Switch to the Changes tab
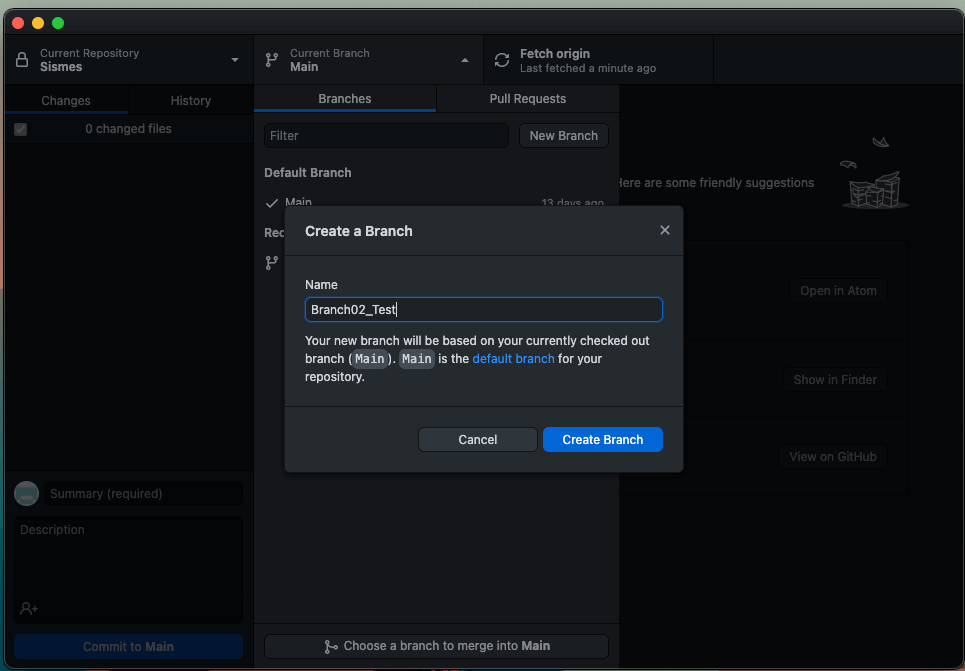Viewport: 965px width, 671px height. (66, 100)
